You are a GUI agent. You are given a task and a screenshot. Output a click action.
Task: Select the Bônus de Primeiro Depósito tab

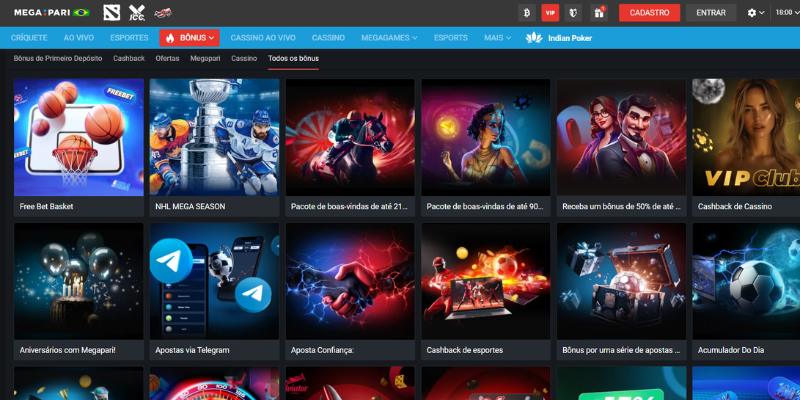click(x=58, y=59)
